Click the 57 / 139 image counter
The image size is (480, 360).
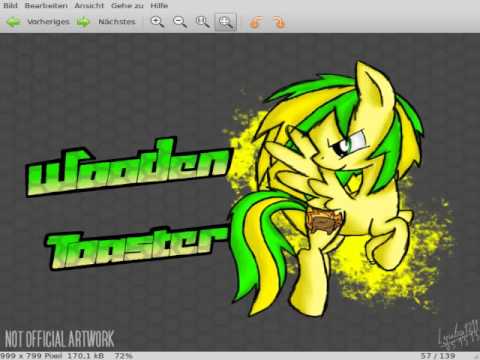tap(438, 356)
